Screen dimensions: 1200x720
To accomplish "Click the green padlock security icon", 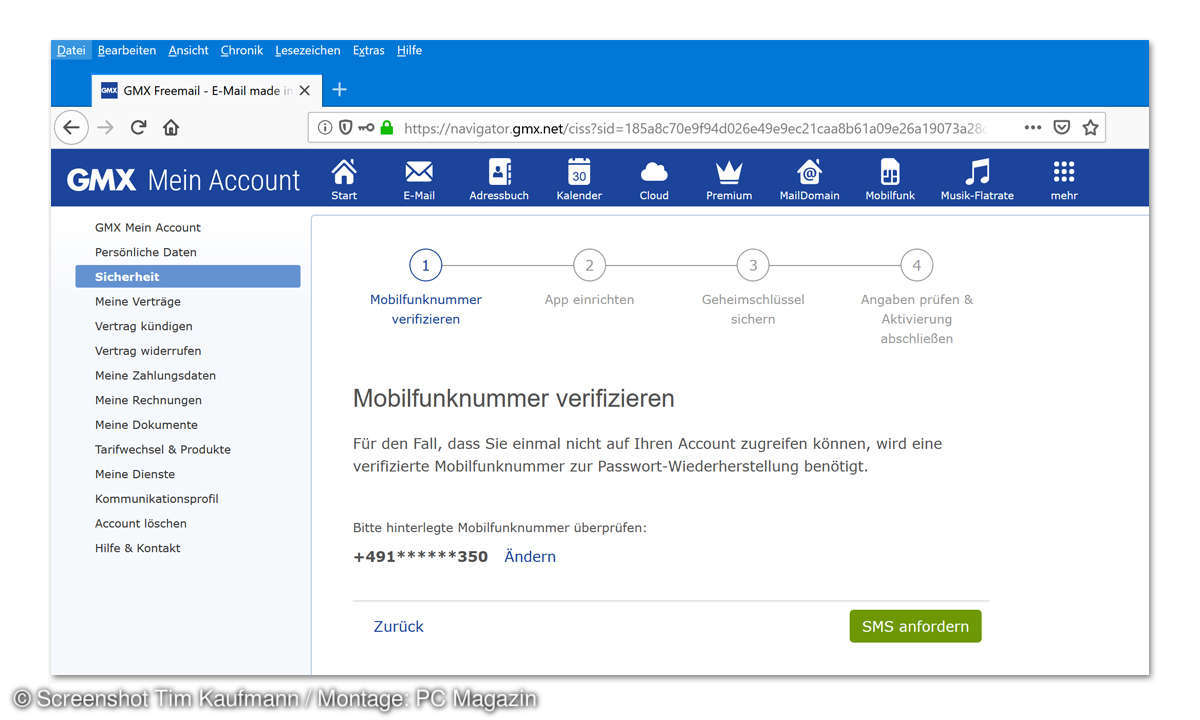I will [x=387, y=128].
